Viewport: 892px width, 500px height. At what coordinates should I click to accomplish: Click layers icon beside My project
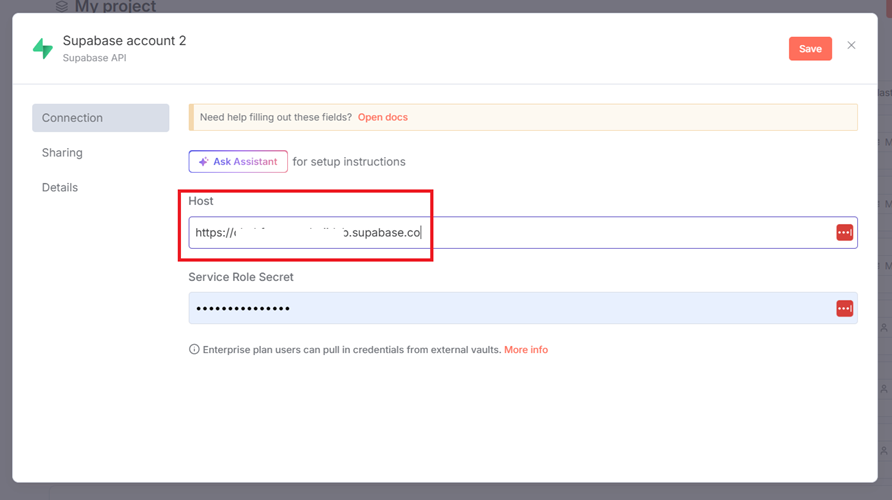point(62,6)
